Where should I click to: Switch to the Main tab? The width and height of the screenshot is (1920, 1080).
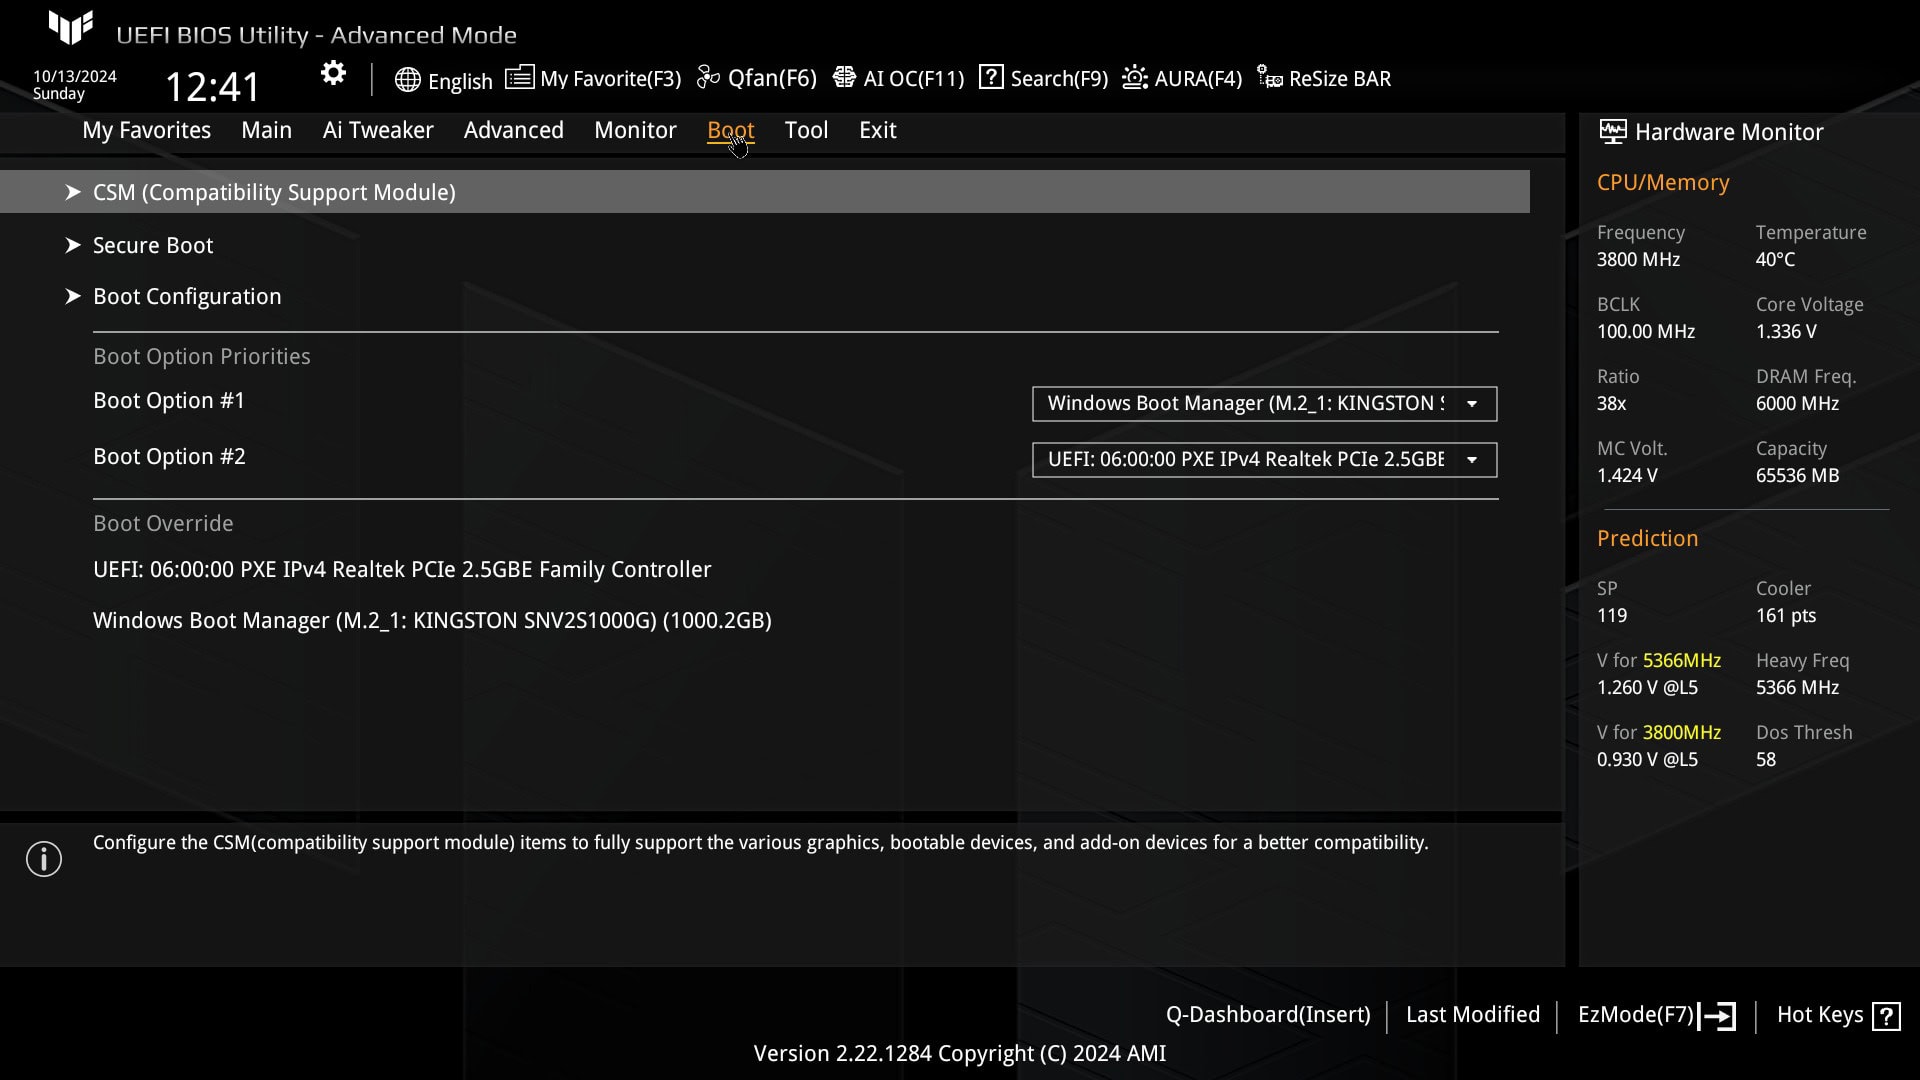click(266, 130)
